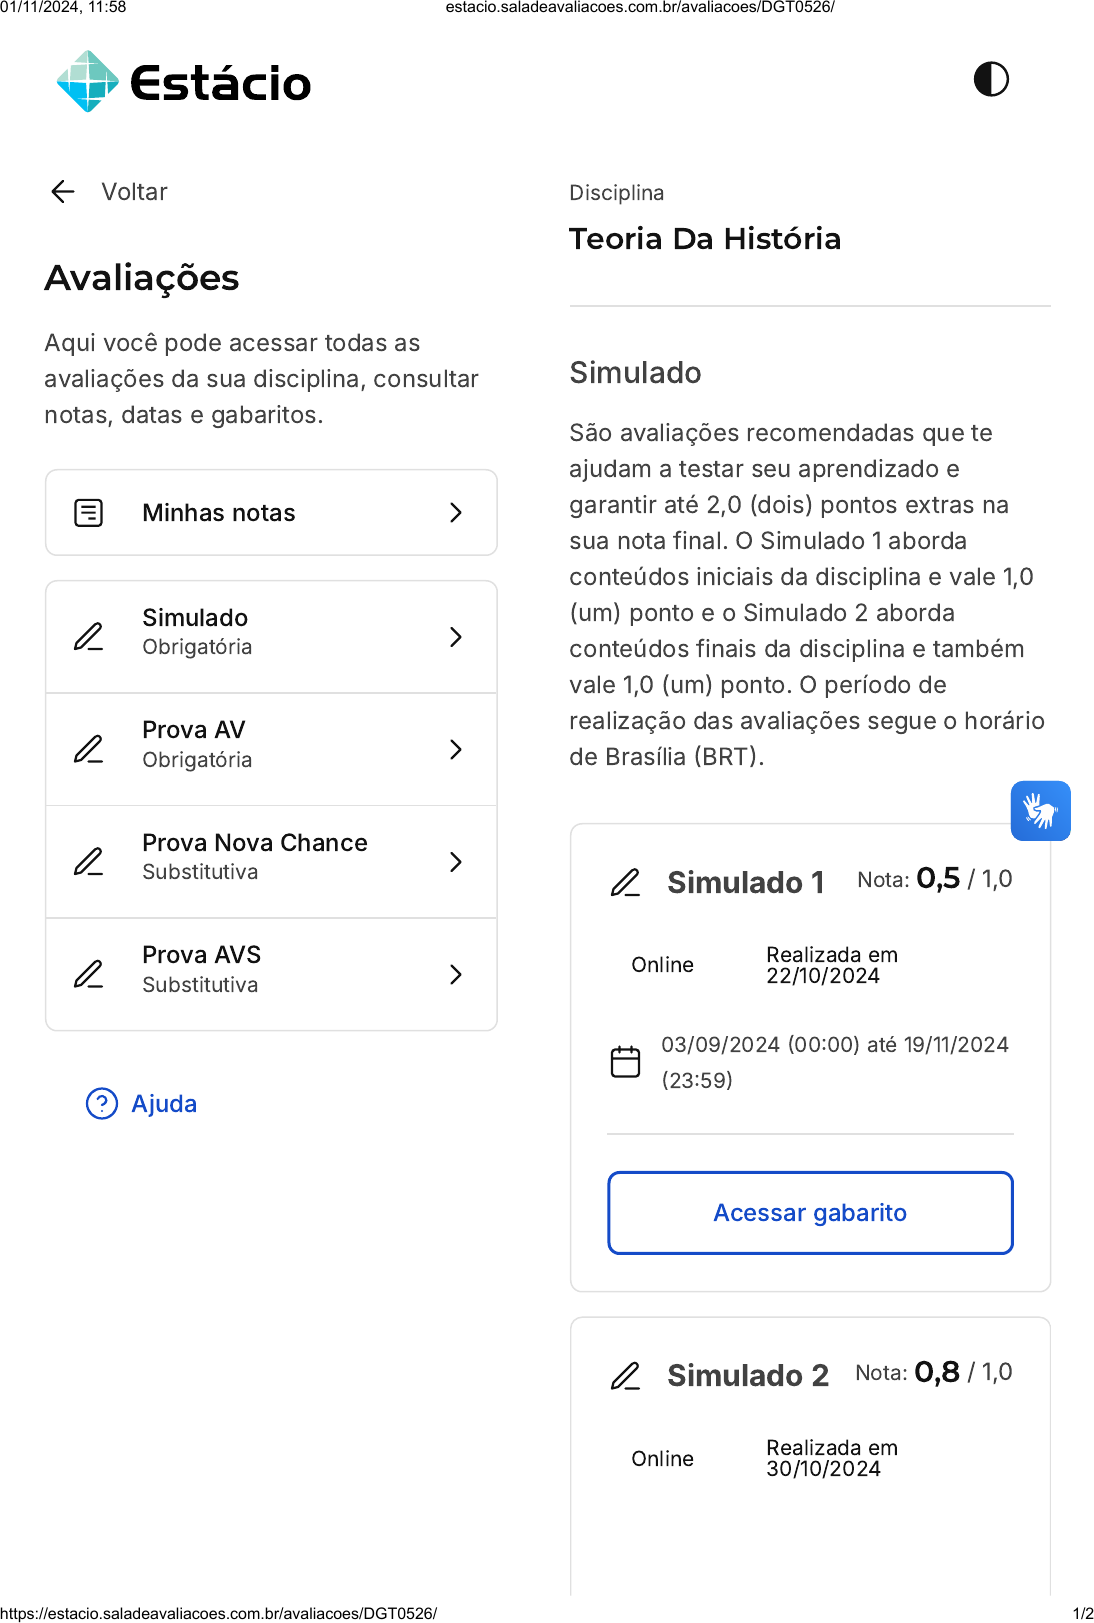Click the calendar icon in Simulado 1 card
This screenshot has width=1094, height=1623.
[x=625, y=1061]
